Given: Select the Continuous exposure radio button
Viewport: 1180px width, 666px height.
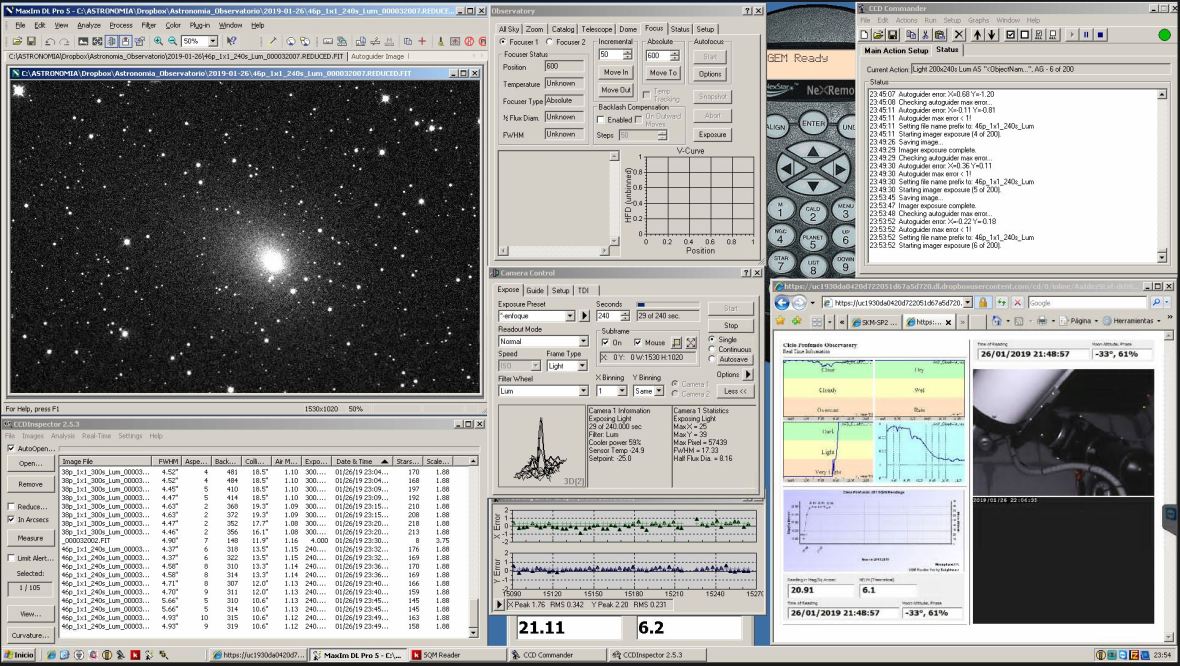Looking at the screenshot, I should click(x=712, y=349).
